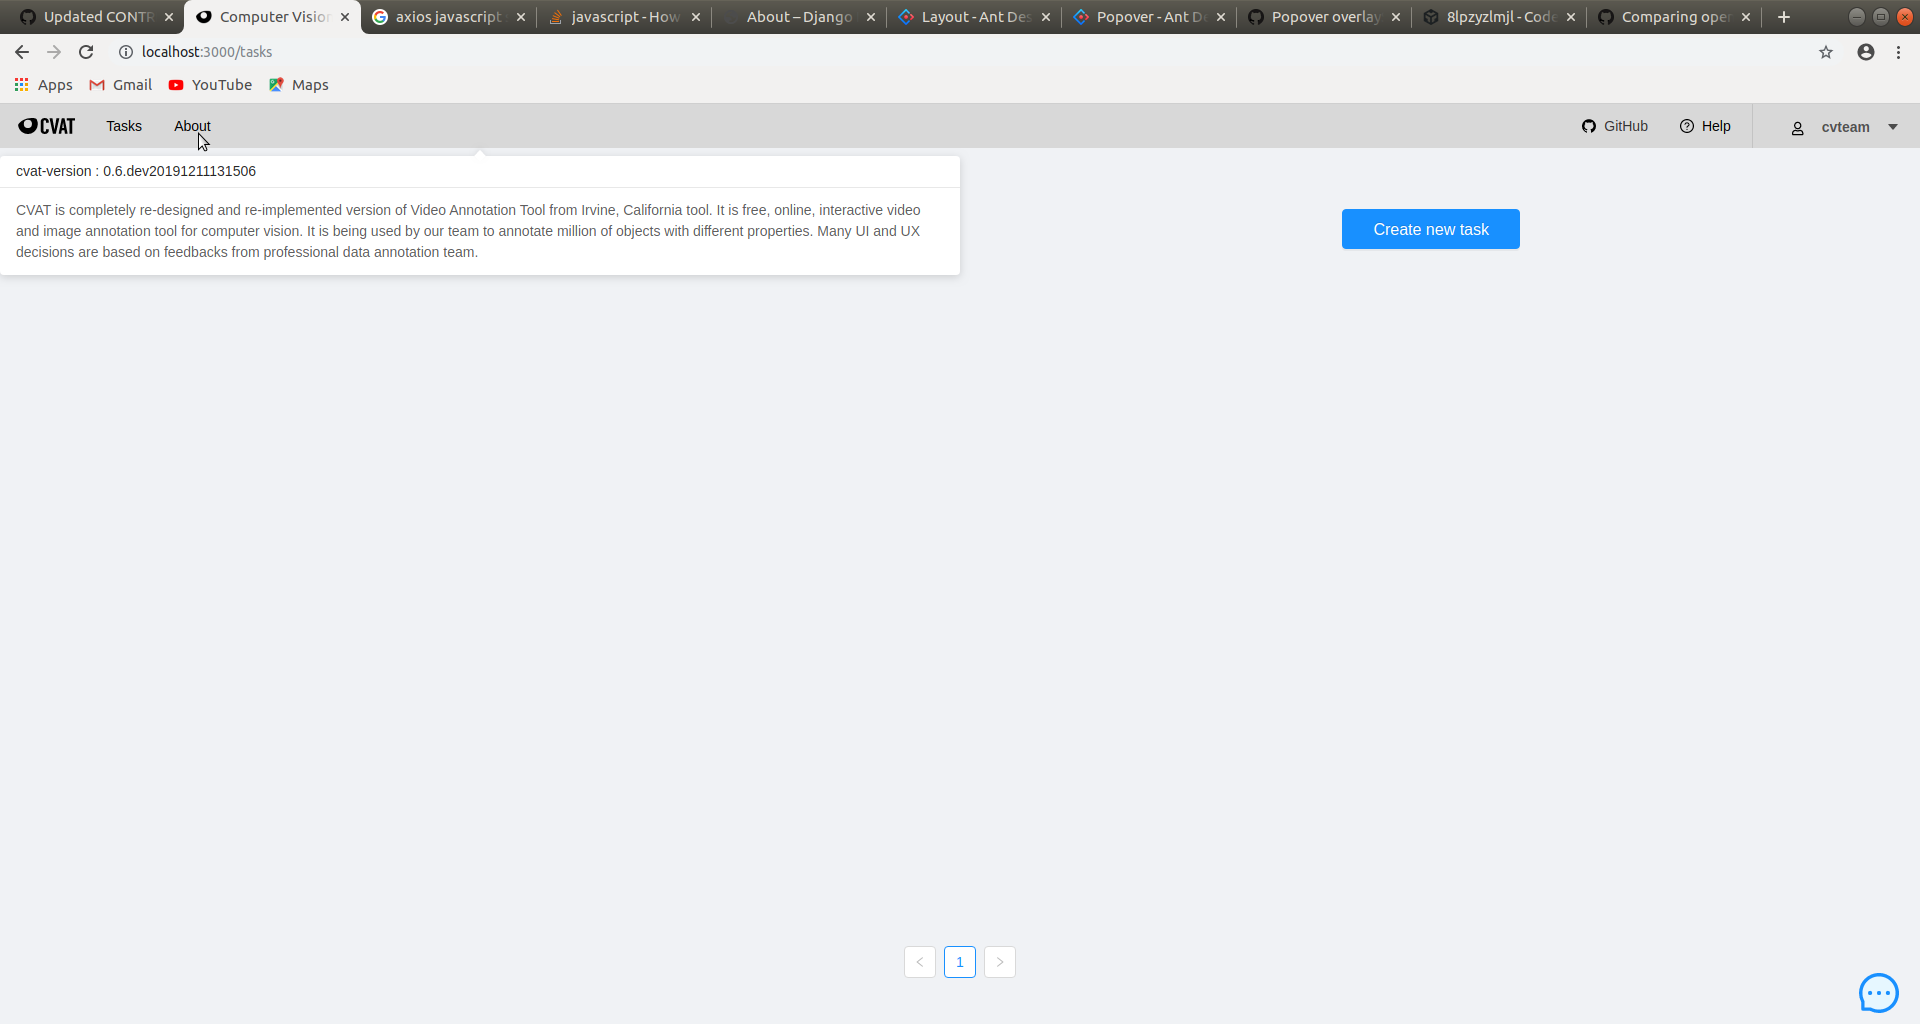Open the Gmail bookmark
The image size is (1920, 1024).
click(121, 85)
